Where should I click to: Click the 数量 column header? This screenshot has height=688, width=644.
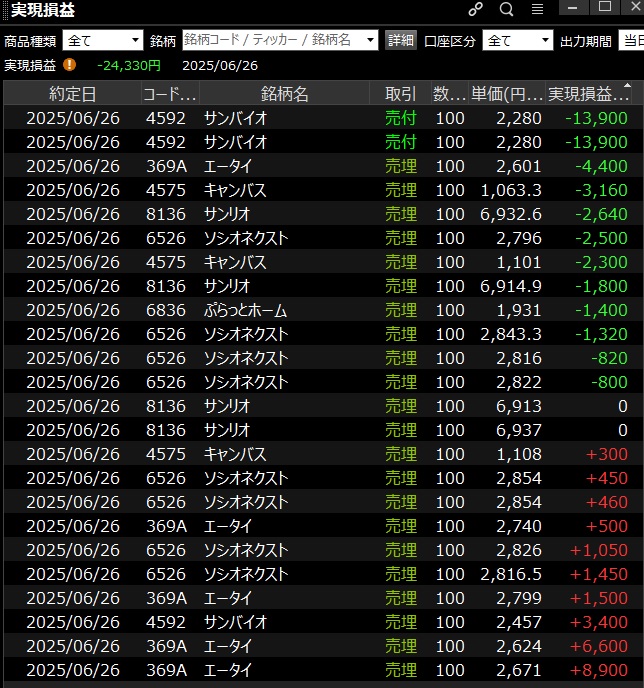(449, 93)
